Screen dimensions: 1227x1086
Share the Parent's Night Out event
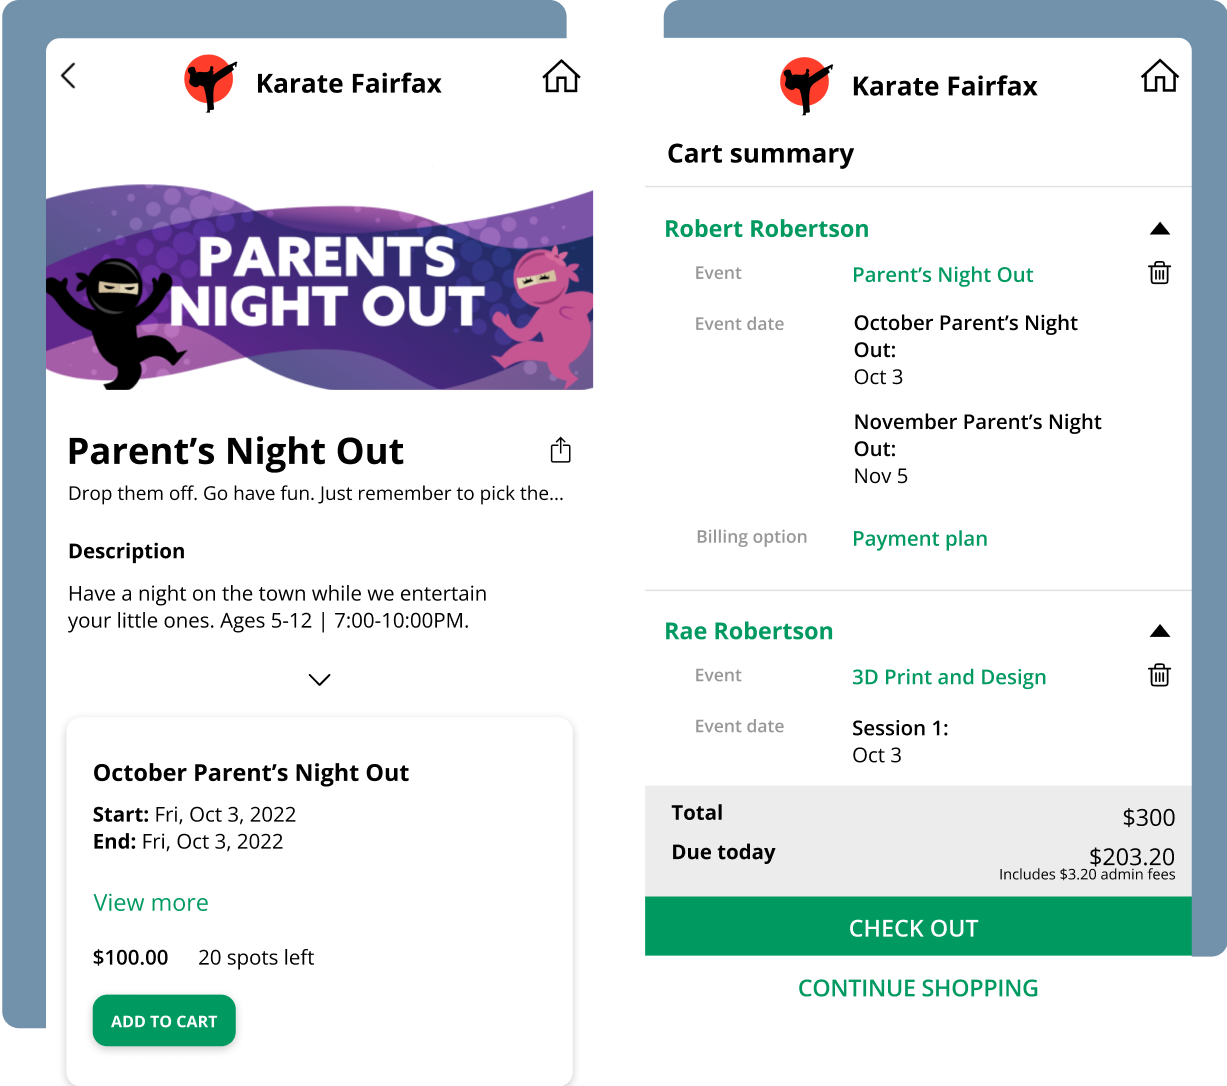pyautogui.click(x=561, y=450)
